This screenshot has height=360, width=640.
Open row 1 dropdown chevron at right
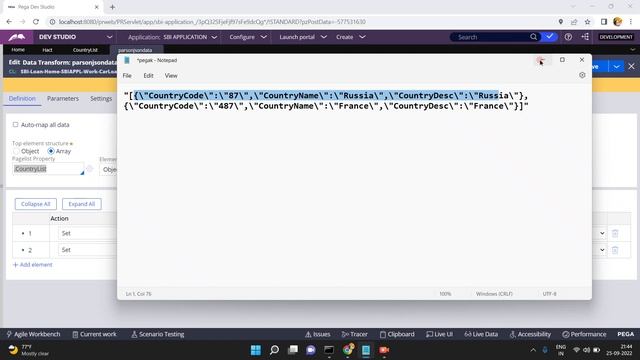[602, 233]
